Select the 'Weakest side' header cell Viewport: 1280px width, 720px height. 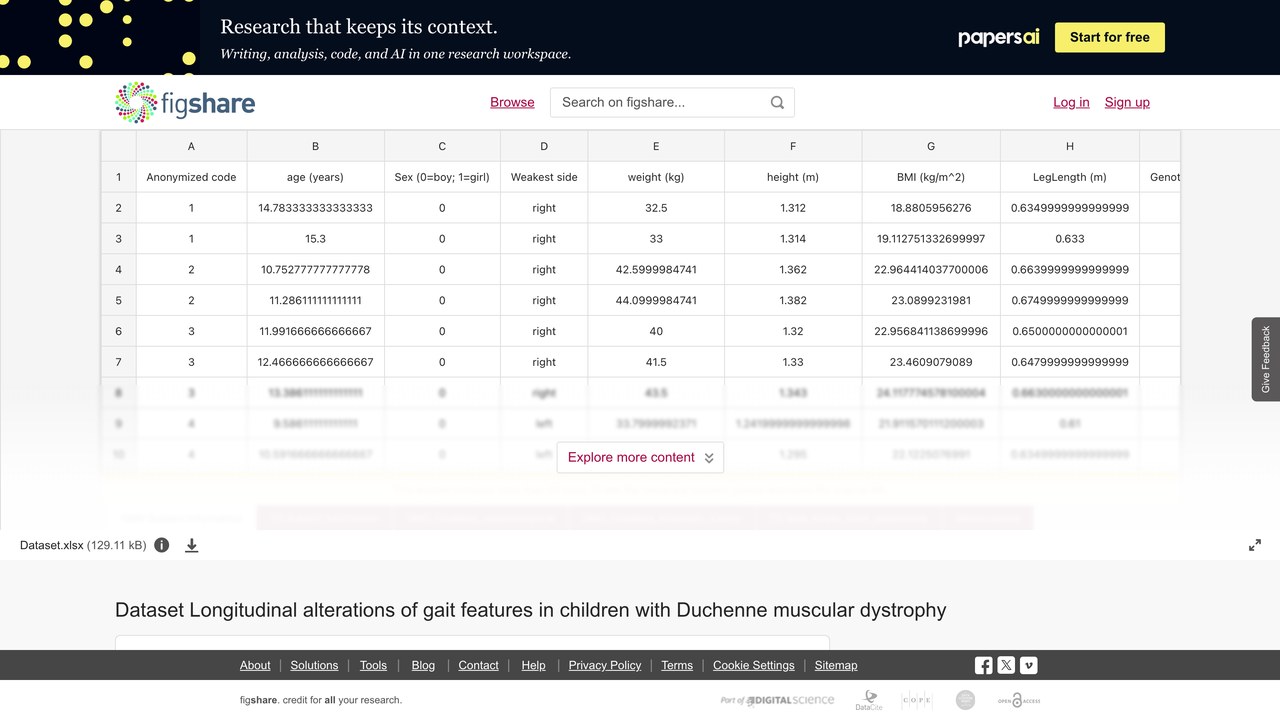(x=544, y=177)
